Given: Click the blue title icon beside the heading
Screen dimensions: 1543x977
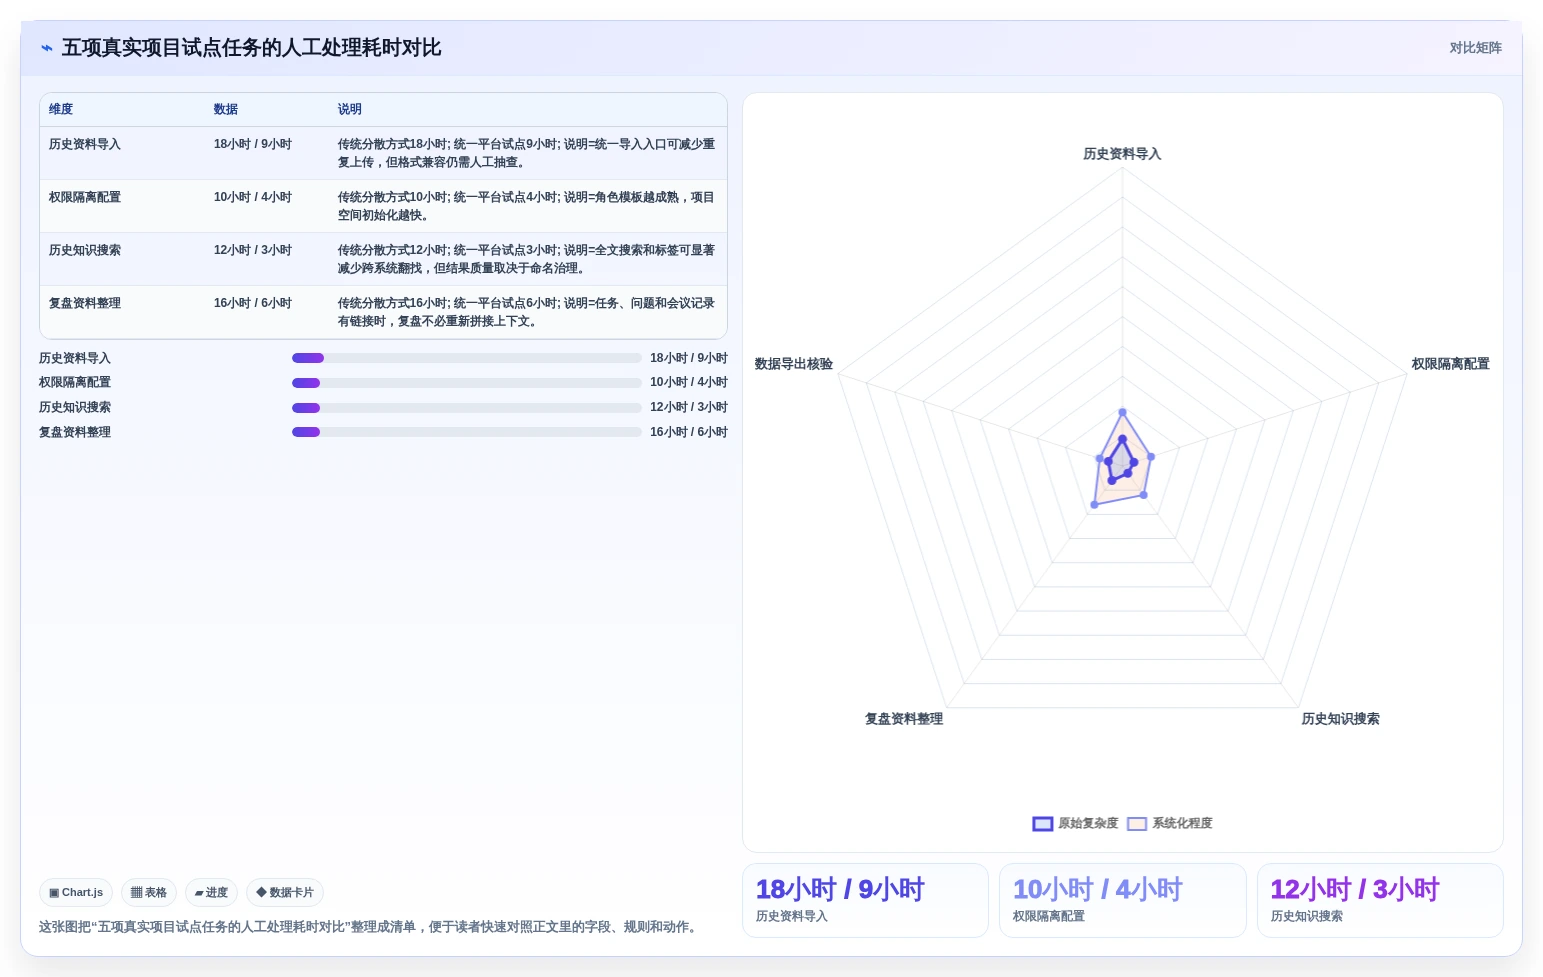Looking at the screenshot, I should pos(46,48).
